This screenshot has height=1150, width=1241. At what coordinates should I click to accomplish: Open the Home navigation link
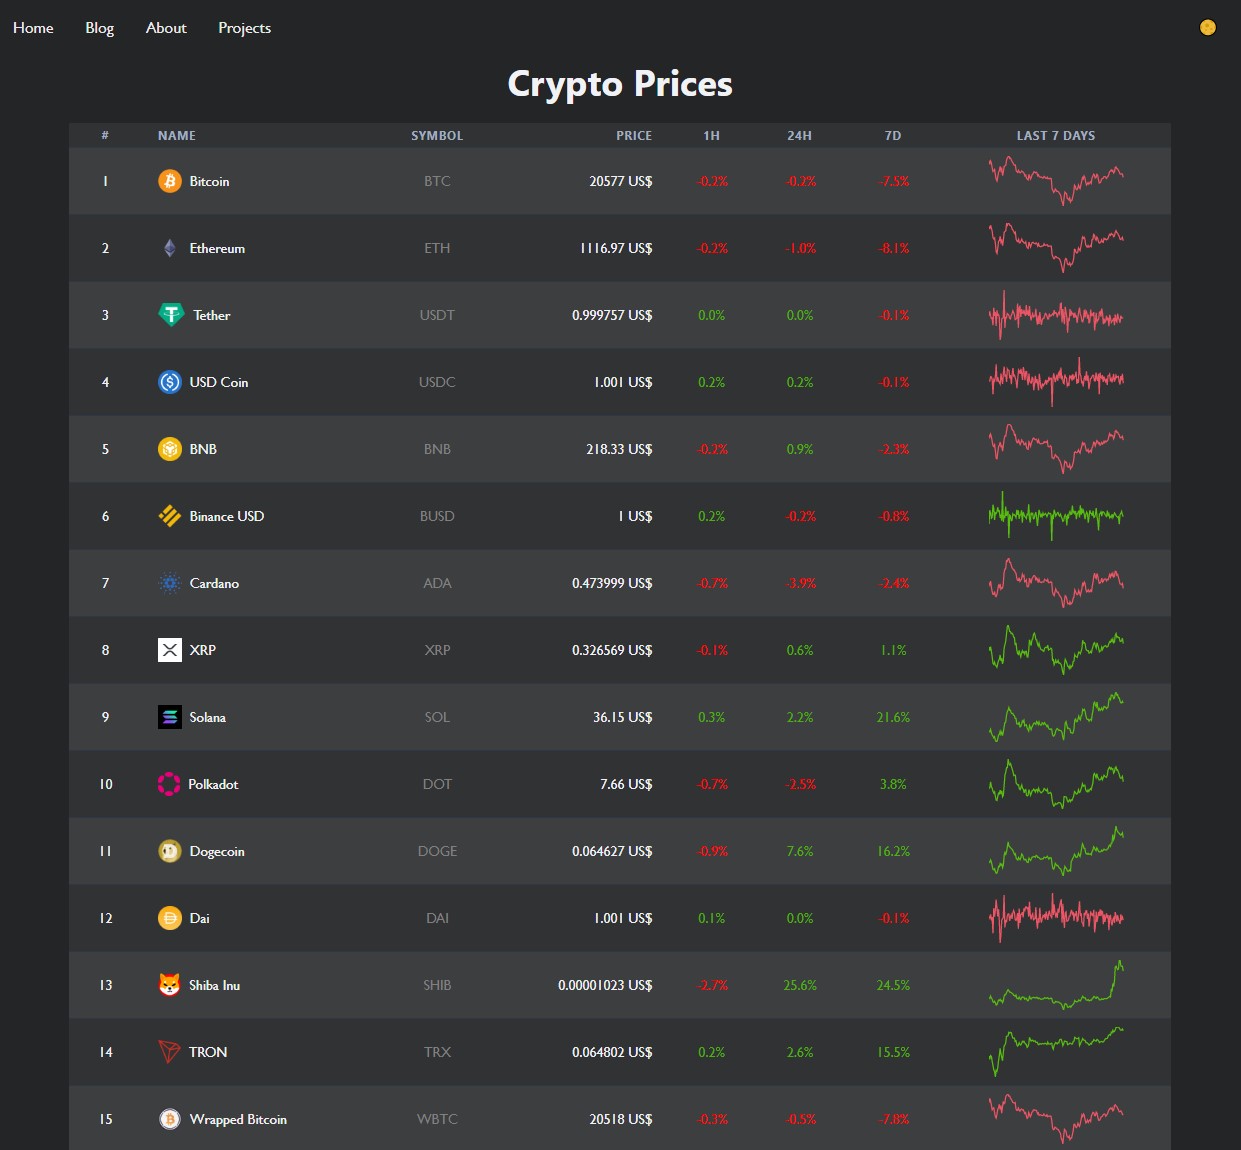[x=33, y=28]
